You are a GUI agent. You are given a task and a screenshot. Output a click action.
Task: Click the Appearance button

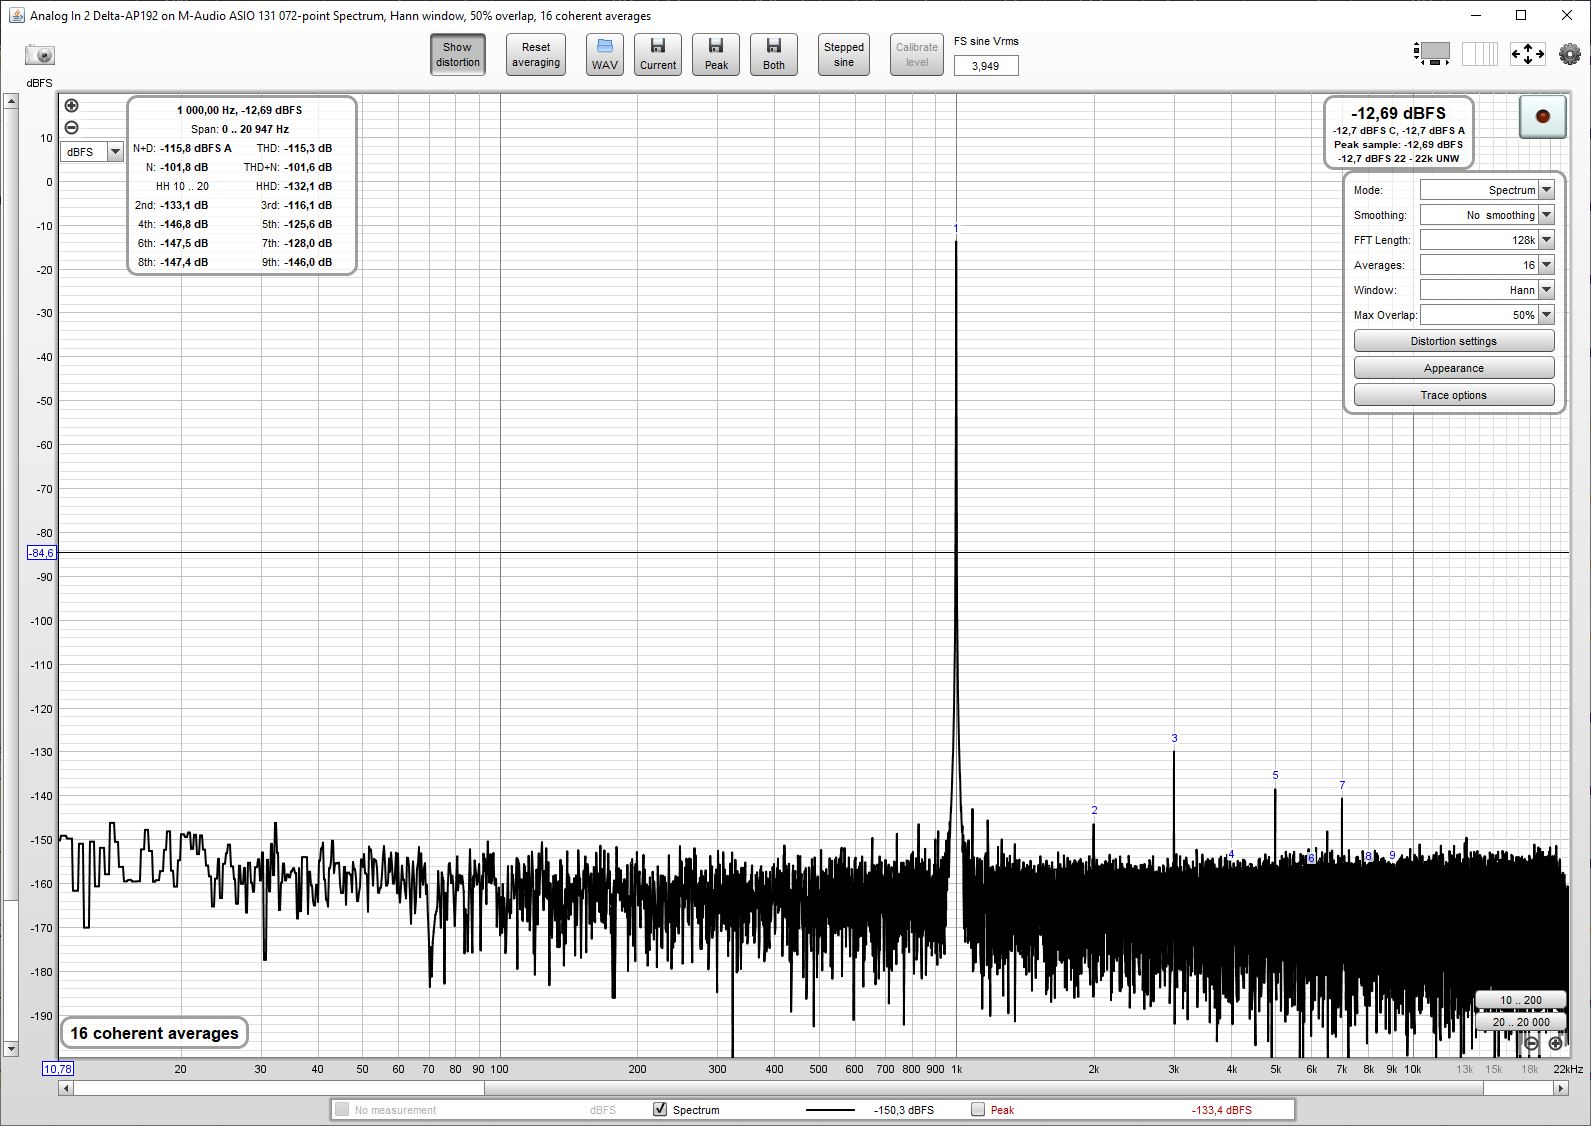[x=1453, y=368]
